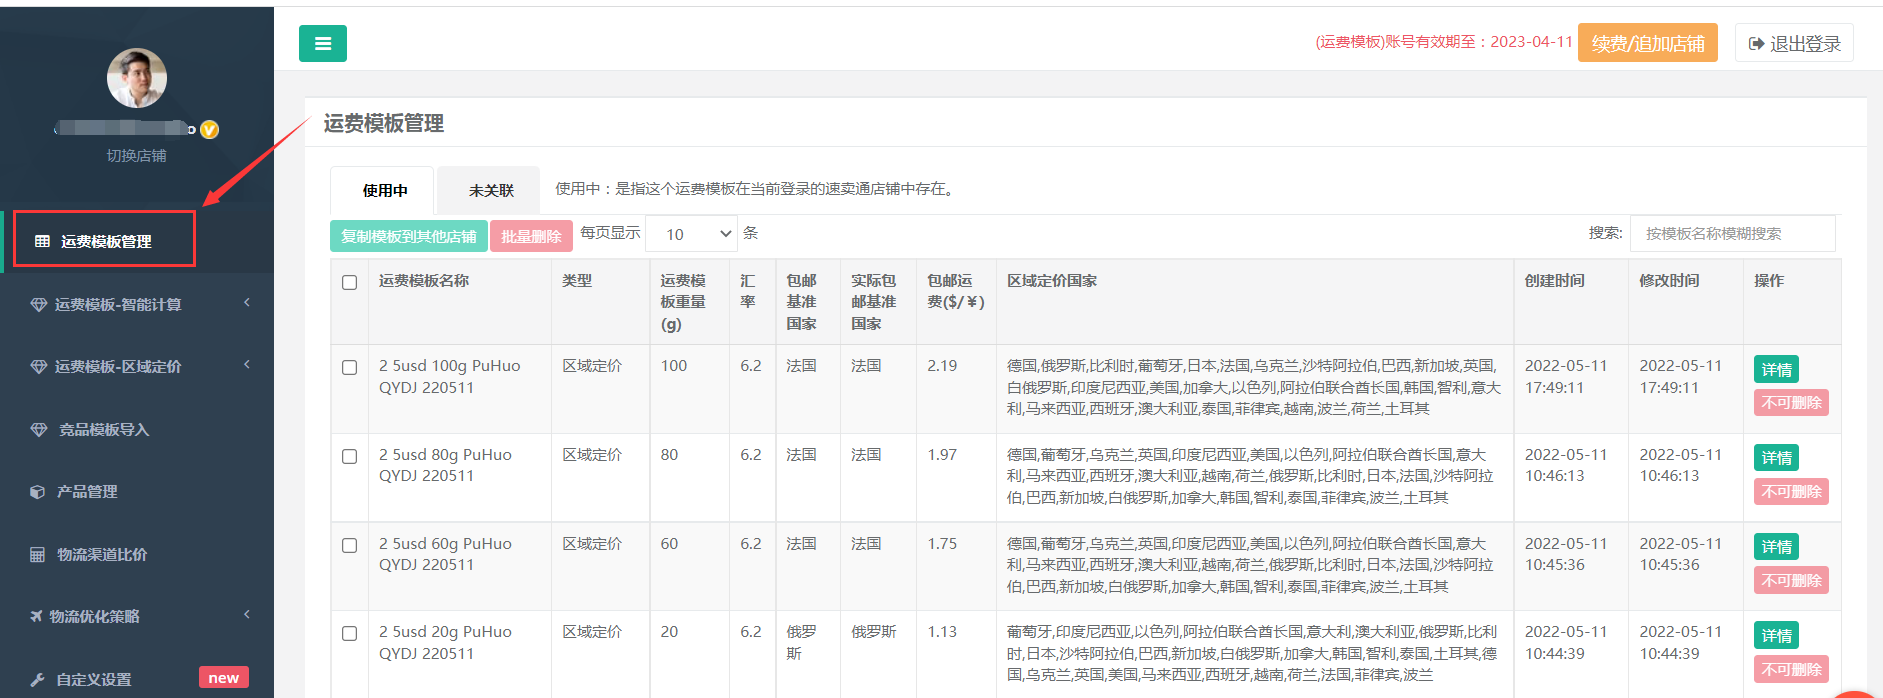Focus the 按模板名称模糊搜索 search field
Viewport: 1883px width, 698px height.
pos(1733,234)
